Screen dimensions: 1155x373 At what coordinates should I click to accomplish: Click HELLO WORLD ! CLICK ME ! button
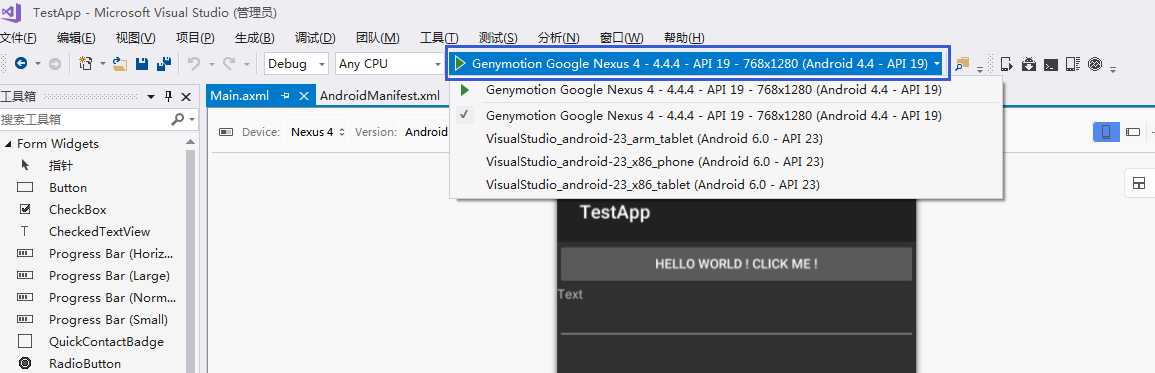(736, 264)
